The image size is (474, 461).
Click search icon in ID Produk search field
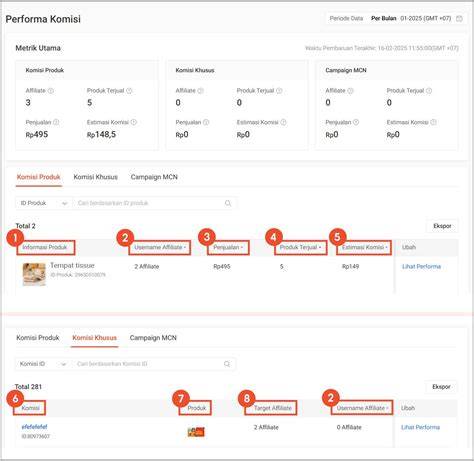[228, 203]
